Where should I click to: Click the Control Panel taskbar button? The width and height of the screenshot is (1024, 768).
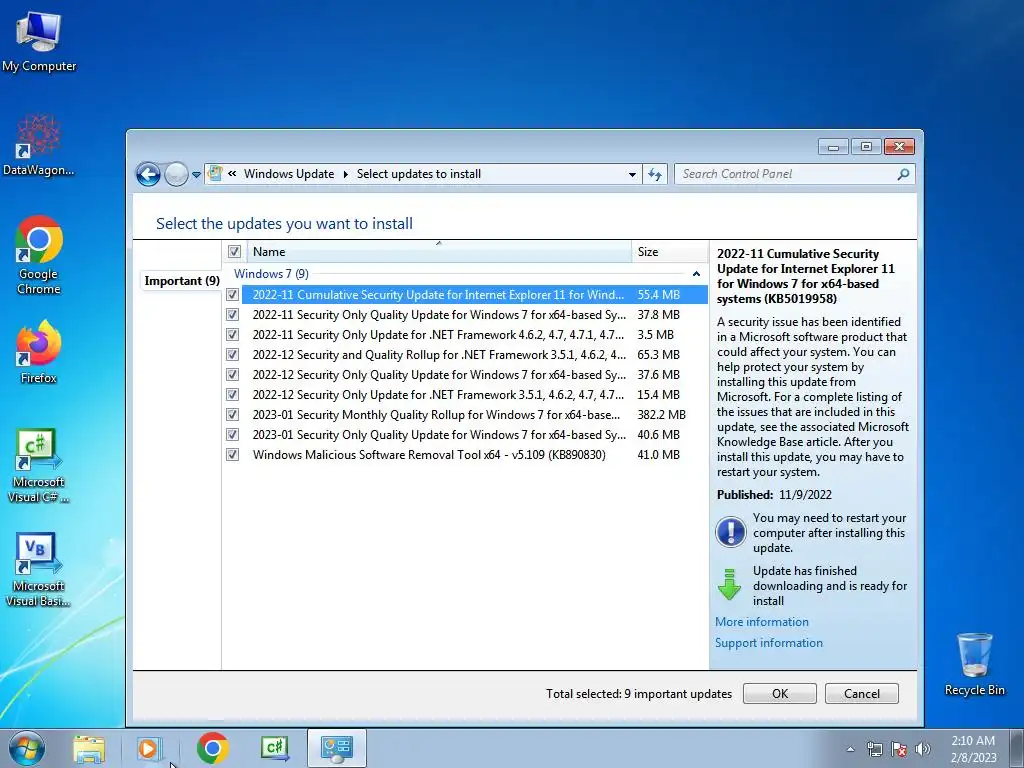pos(336,748)
